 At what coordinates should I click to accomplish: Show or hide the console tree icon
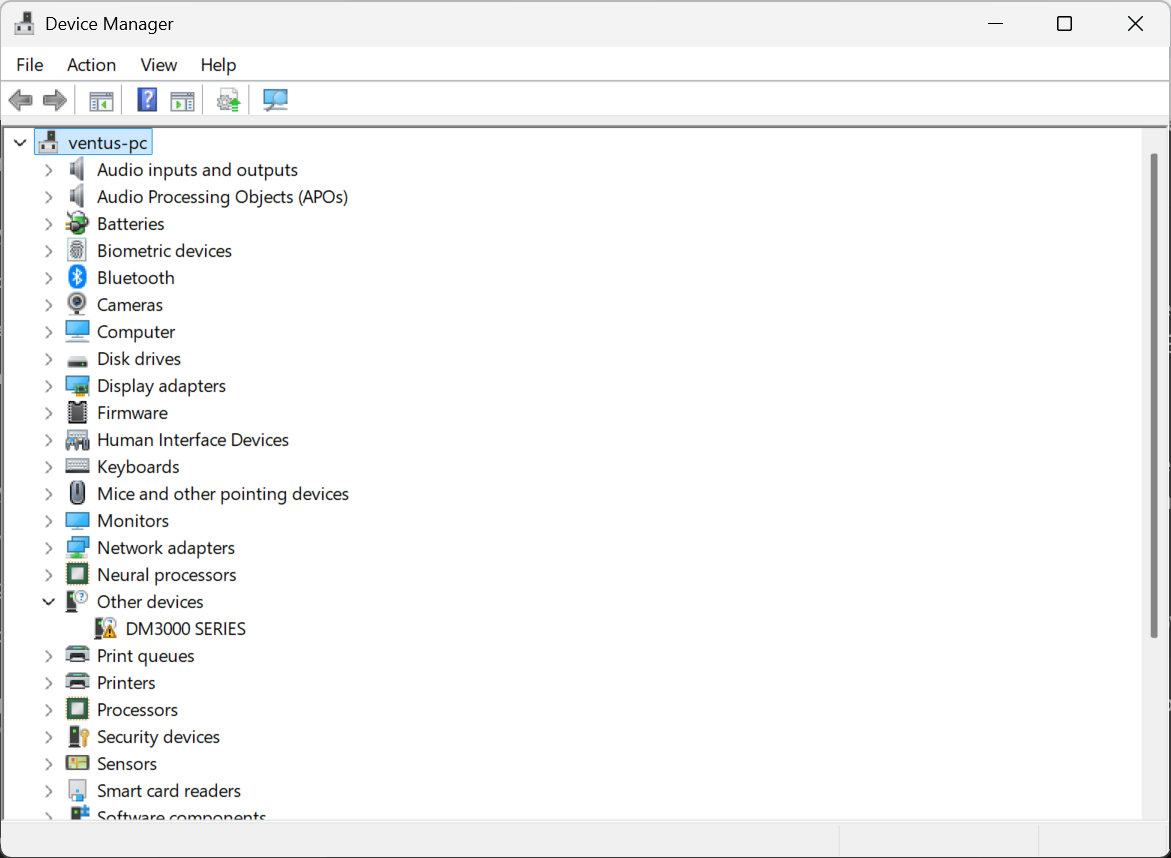click(101, 100)
